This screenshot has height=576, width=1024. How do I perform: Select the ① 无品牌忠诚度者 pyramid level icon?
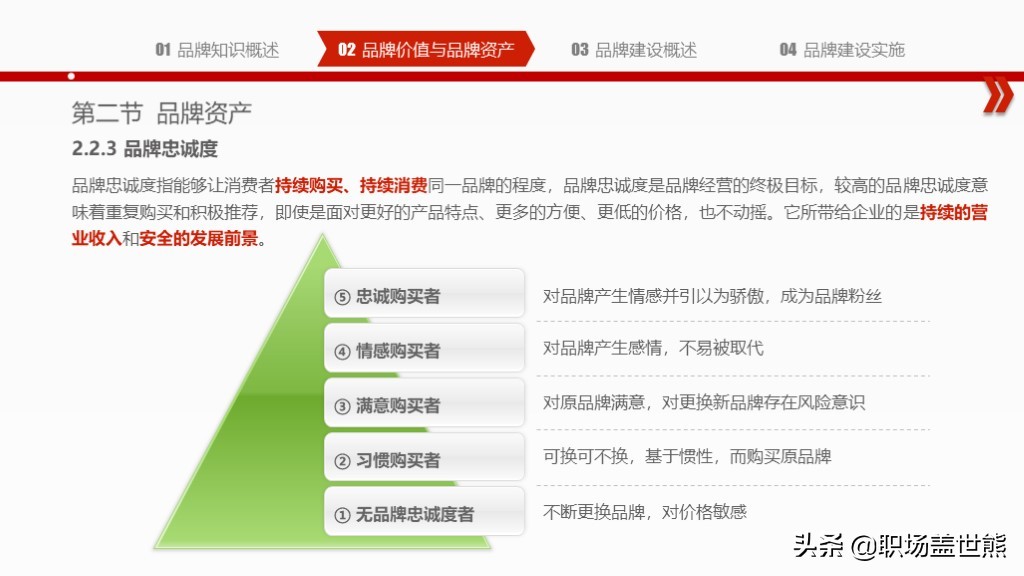click(424, 513)
